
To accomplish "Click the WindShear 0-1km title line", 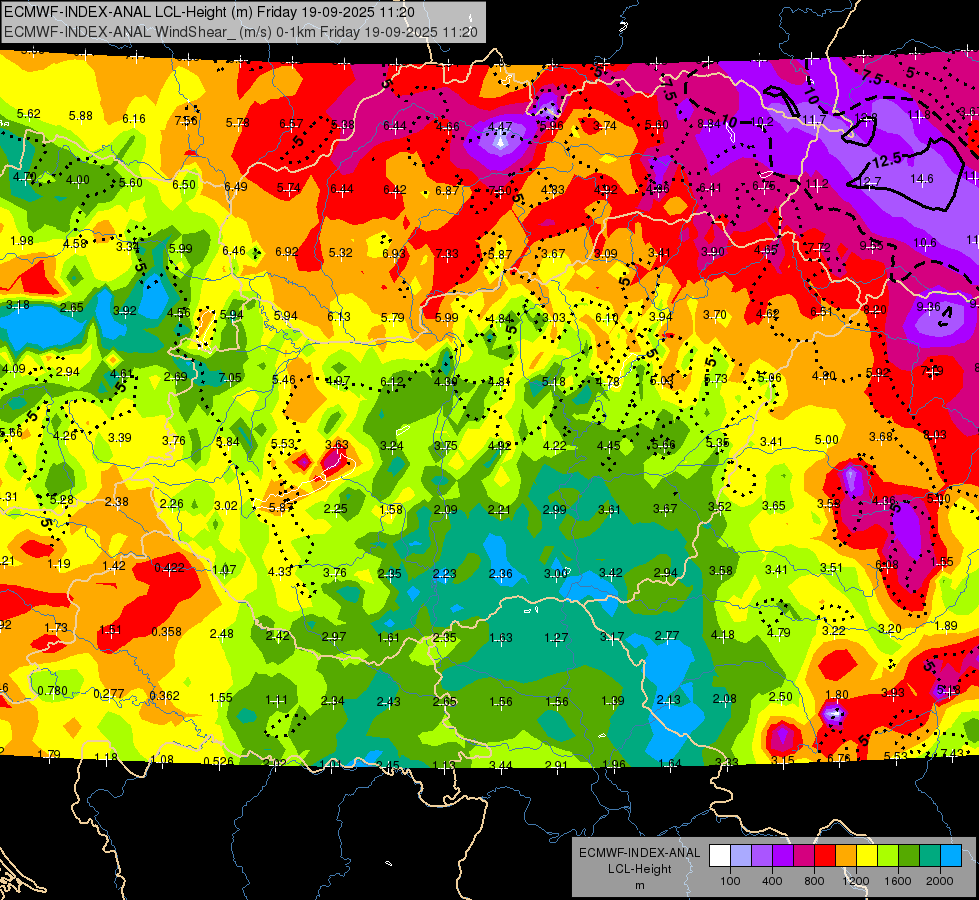I will 240,32.
